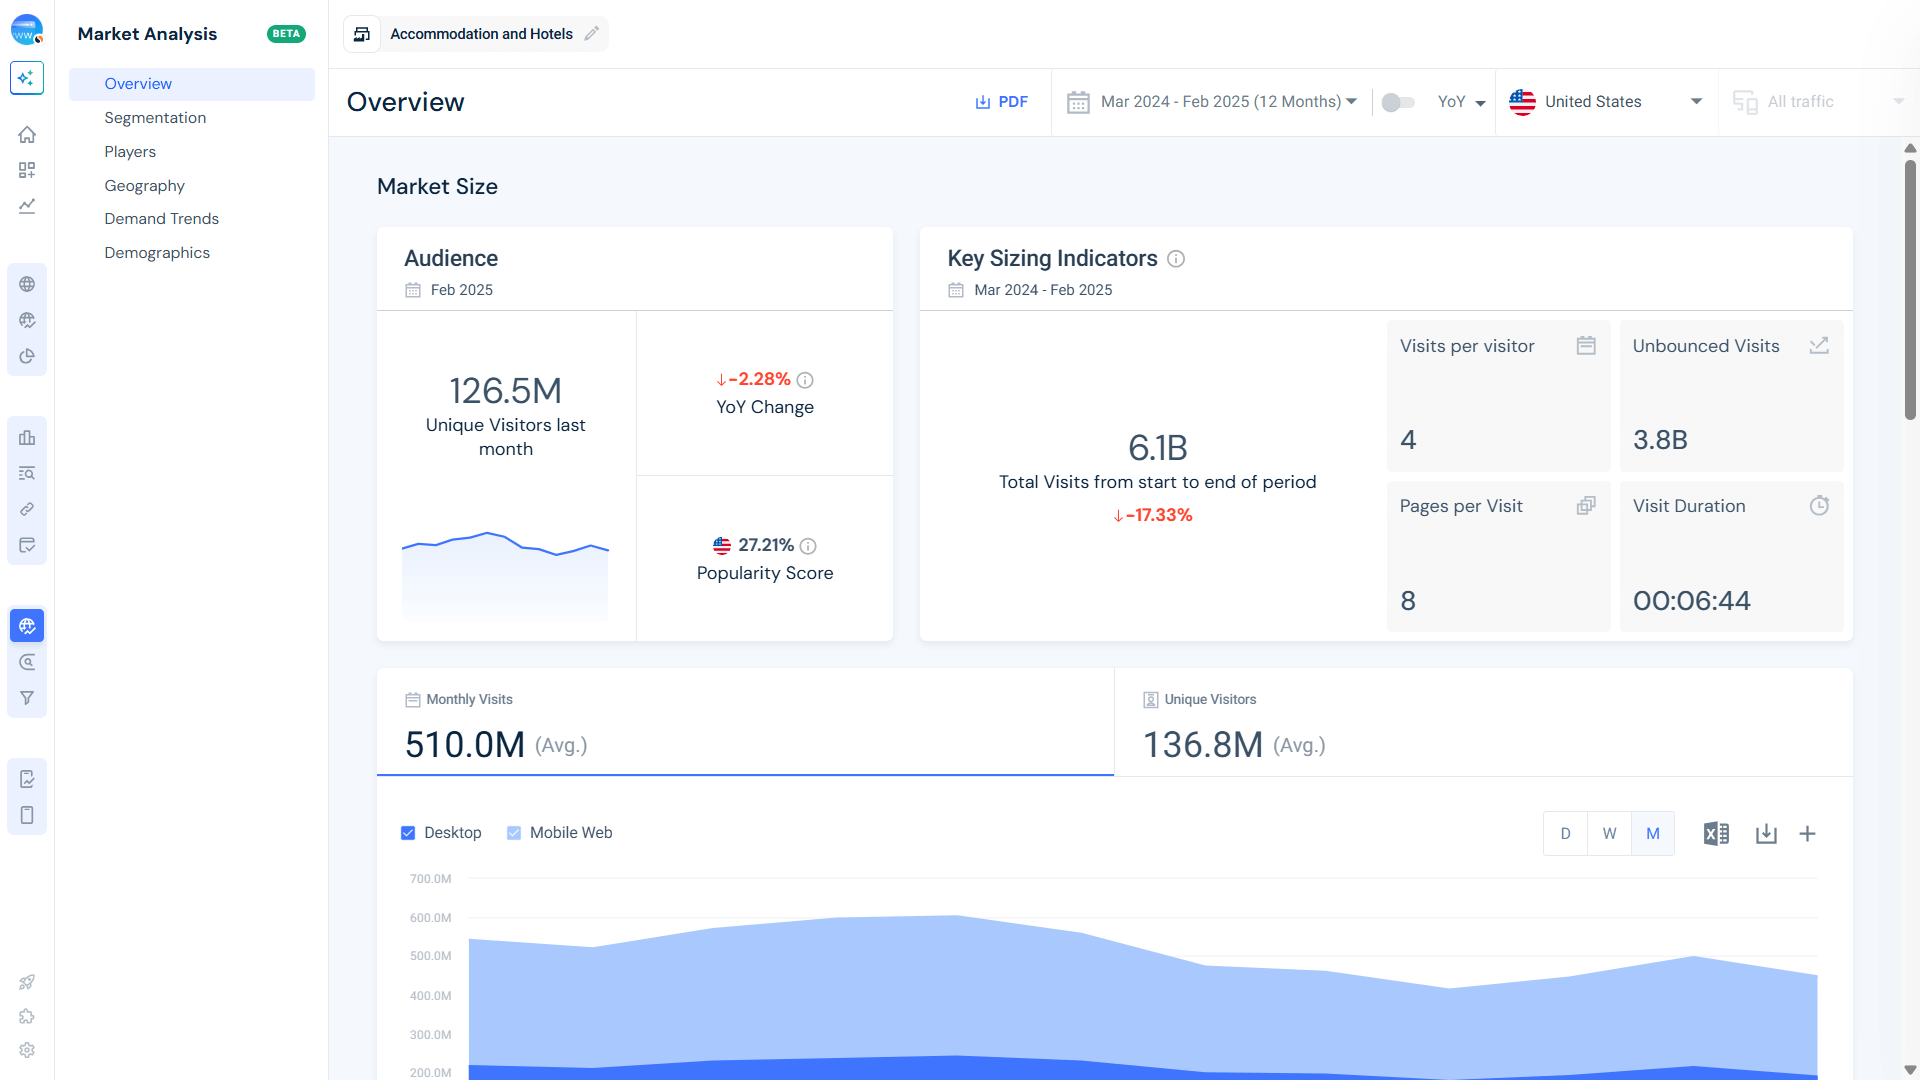
Task: Select the daily D granularity button
Action: 1565,833
